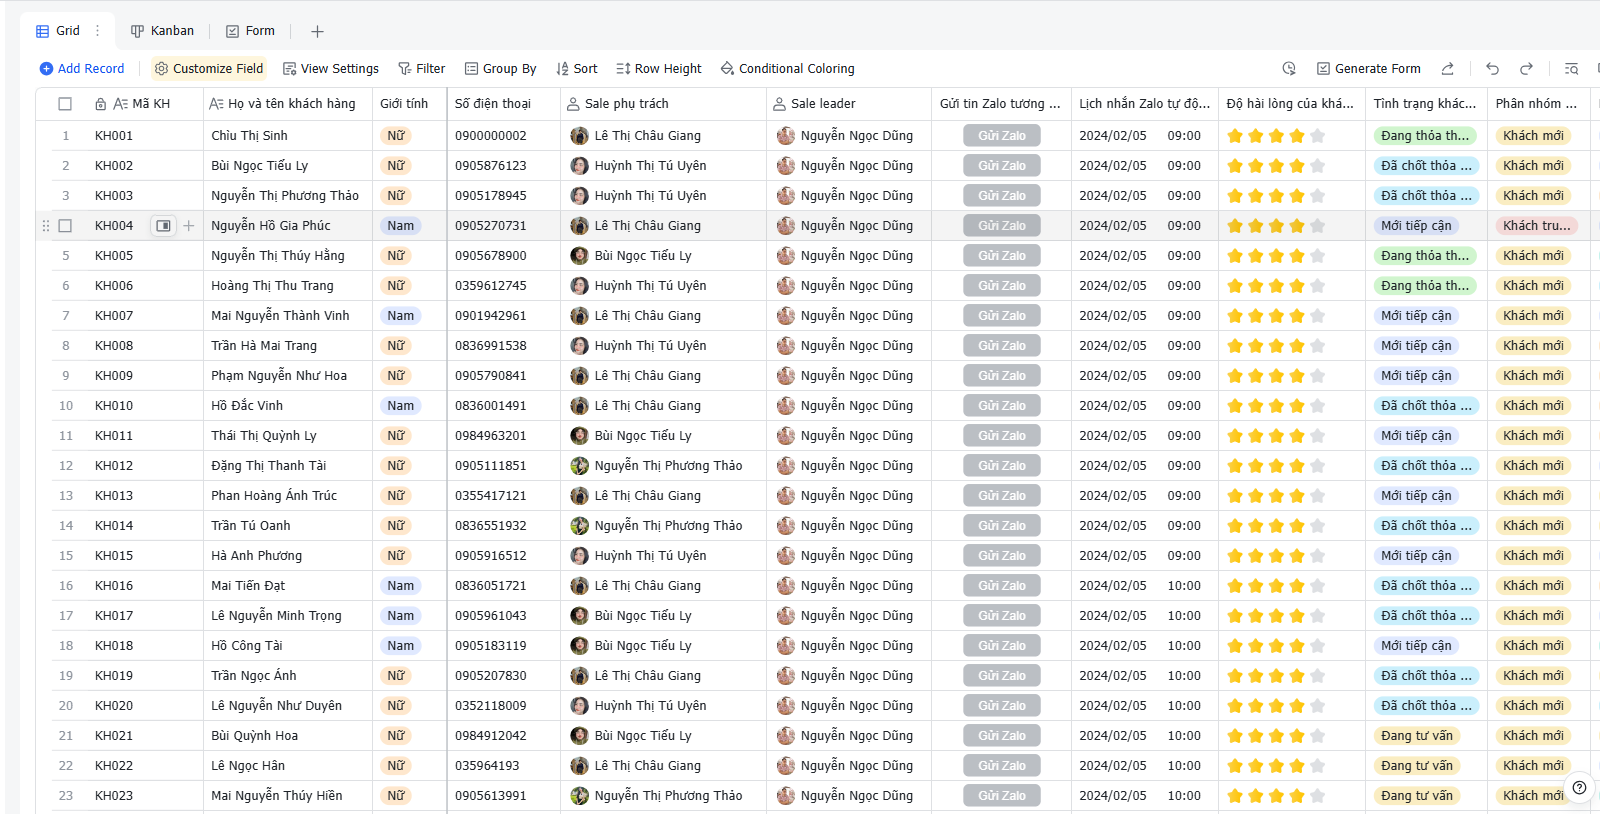
Task: Open the find records search icon
Action: click(x=1571, y=69)
